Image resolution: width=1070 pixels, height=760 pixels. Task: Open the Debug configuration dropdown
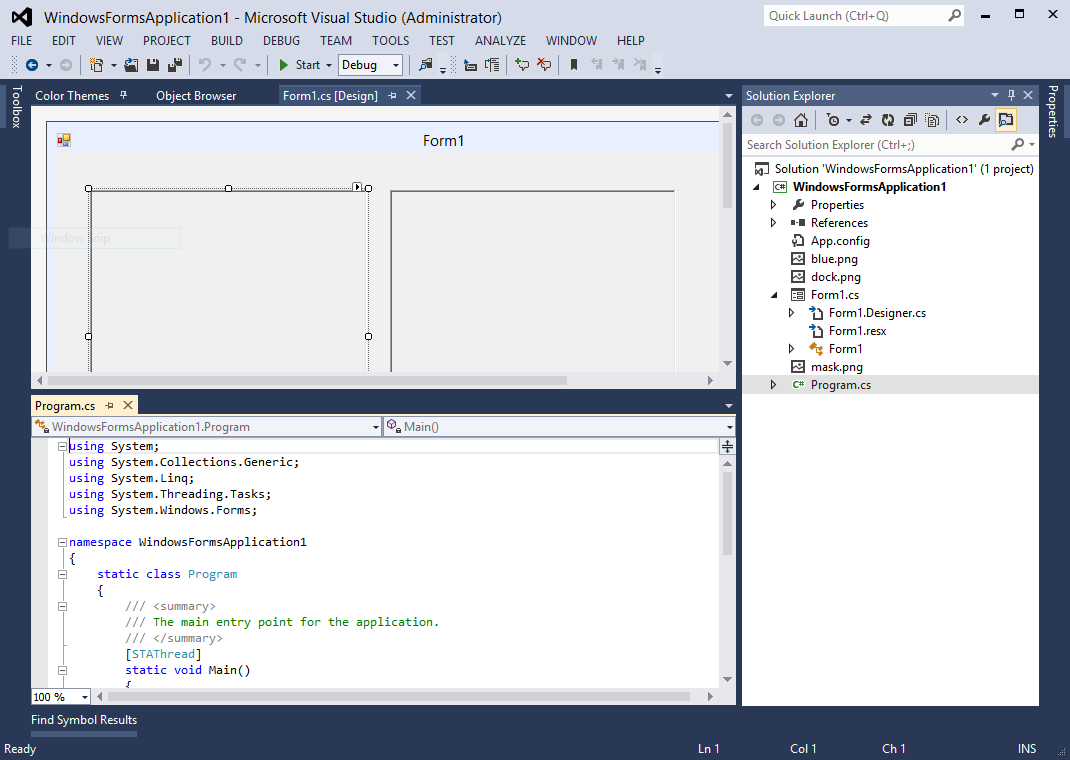point(391,64)
